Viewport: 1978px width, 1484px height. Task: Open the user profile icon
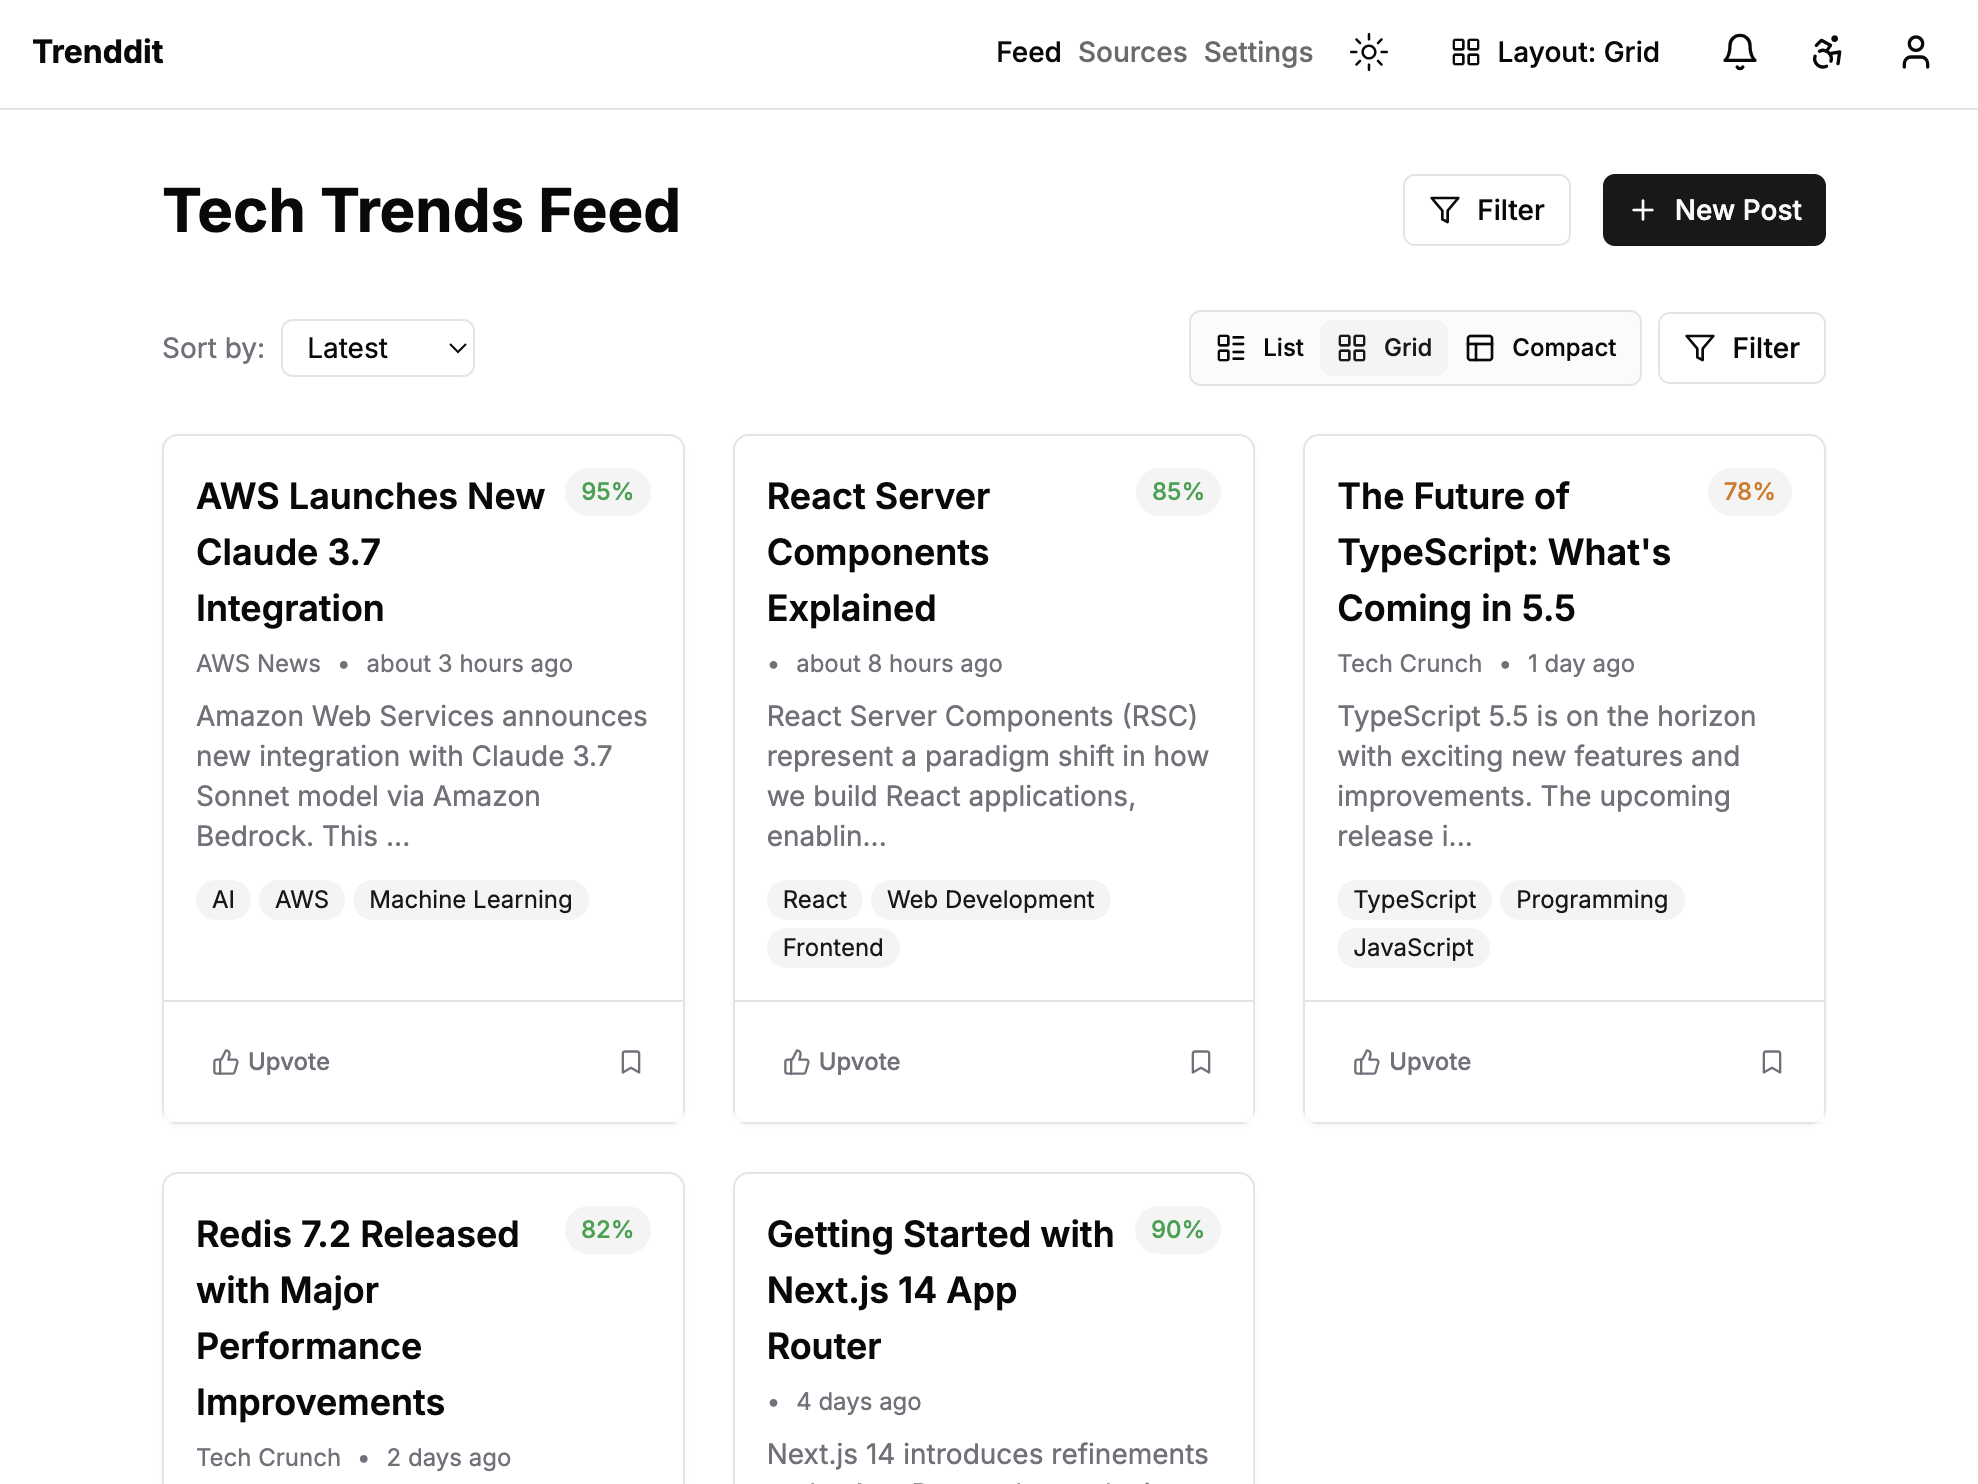[1915, 52]
